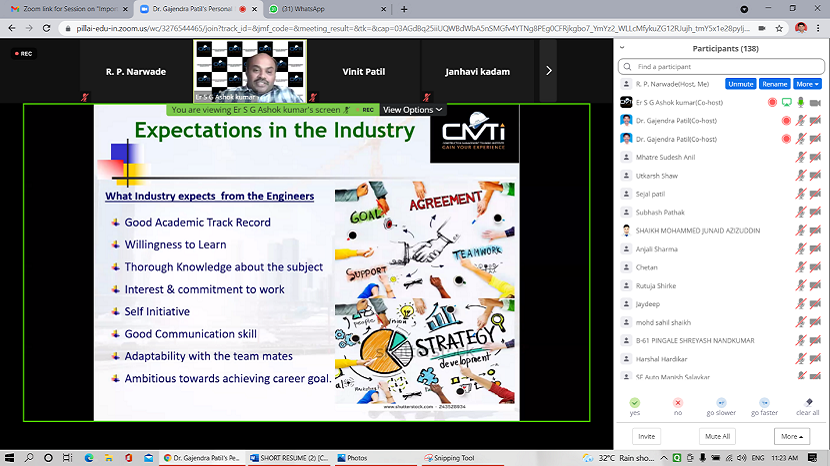Screen dimensions: 830x466
Task: Click participant B-61 PINGALE SHREYASH NANDKUMAR
Action: tap(695, 340)
